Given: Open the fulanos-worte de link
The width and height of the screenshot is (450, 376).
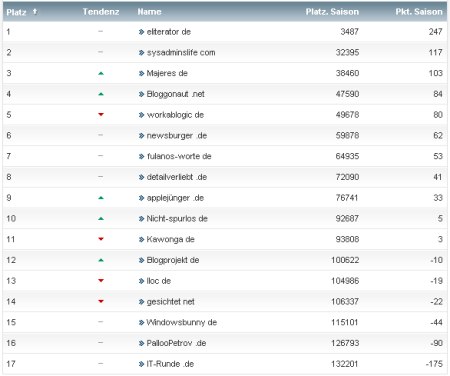Looking at the screenshot, I should point(179,156).
